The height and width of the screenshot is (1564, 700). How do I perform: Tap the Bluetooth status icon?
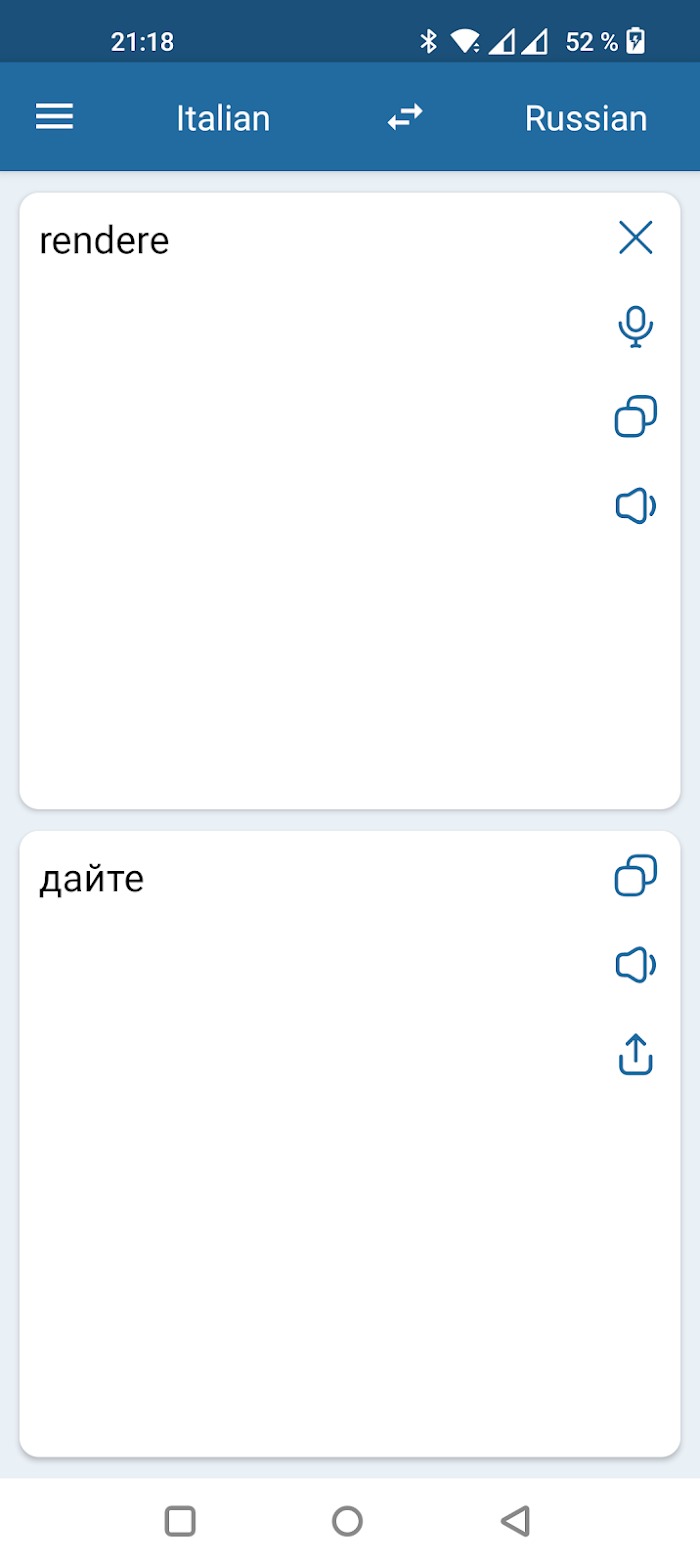[429, 41]
